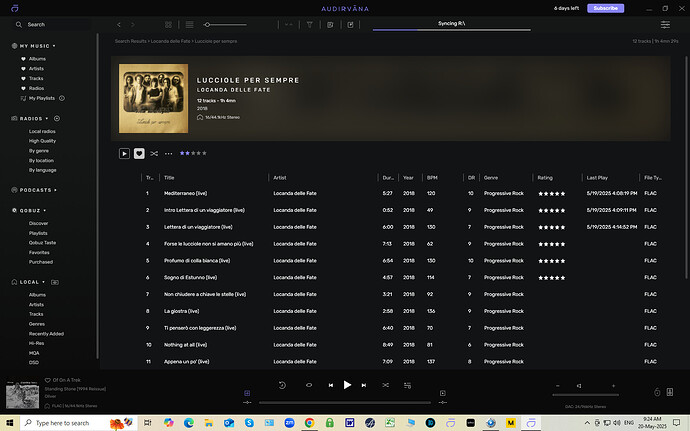Switch to list view layout
Image resolution: width=690 pixels, height=431 pixels.
click(189, 25)
